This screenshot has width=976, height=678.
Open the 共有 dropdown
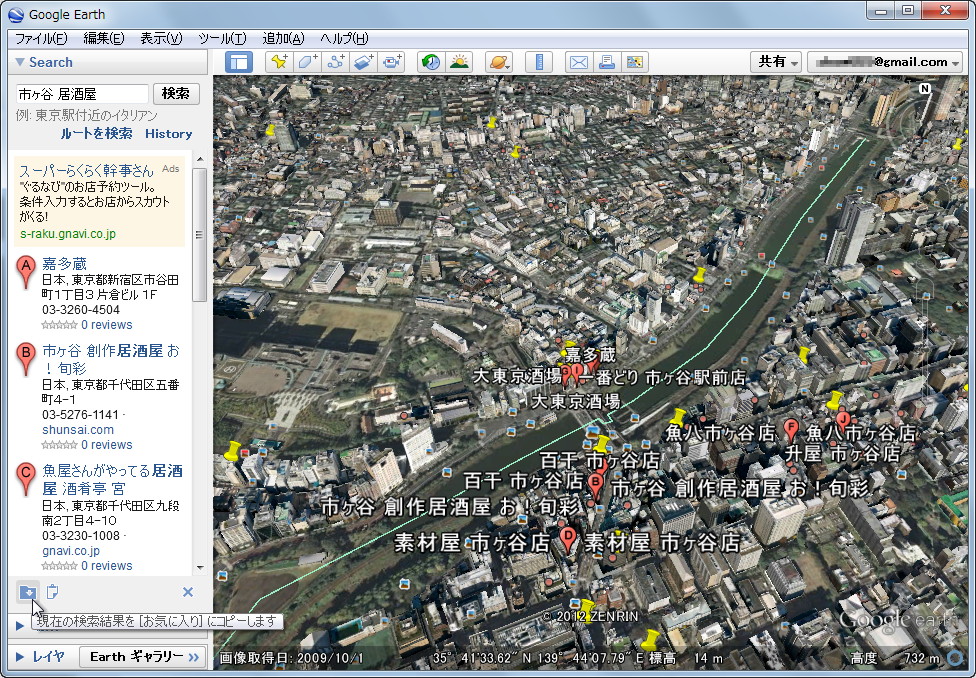pos(776,62)
